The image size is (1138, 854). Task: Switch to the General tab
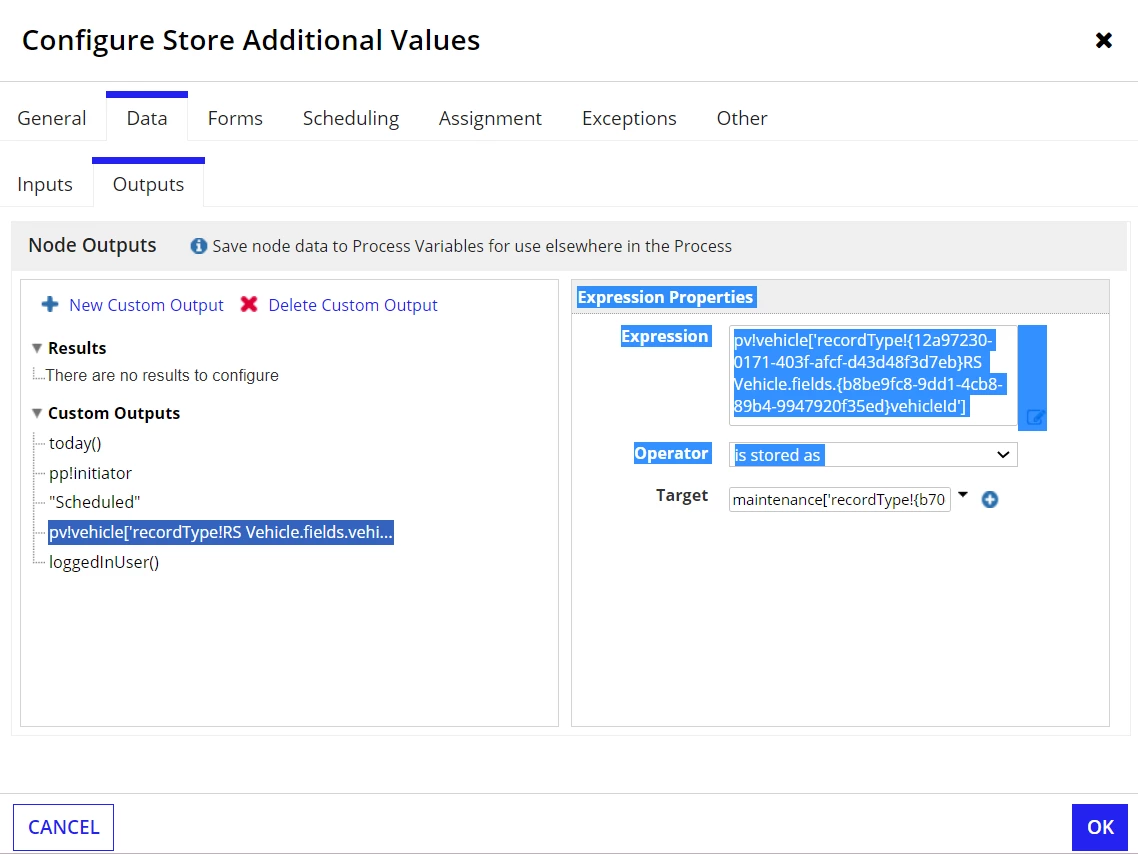tap(52, 118)
